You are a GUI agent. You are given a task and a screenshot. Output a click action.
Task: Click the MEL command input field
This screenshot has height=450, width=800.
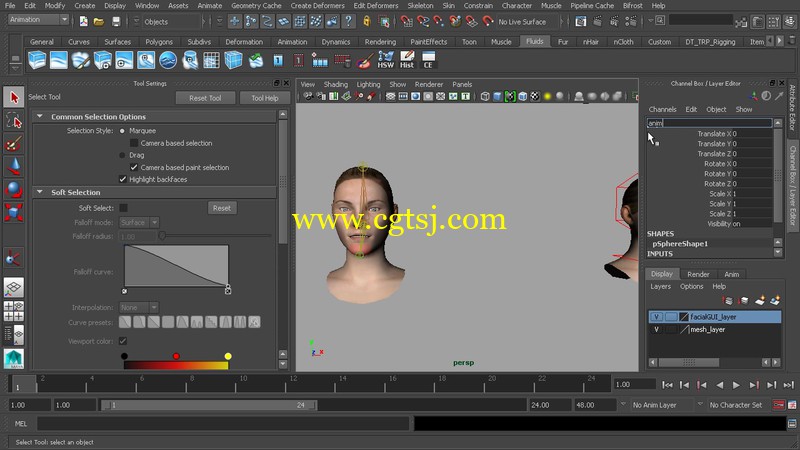pyautogui.click(x=223, y=423)
